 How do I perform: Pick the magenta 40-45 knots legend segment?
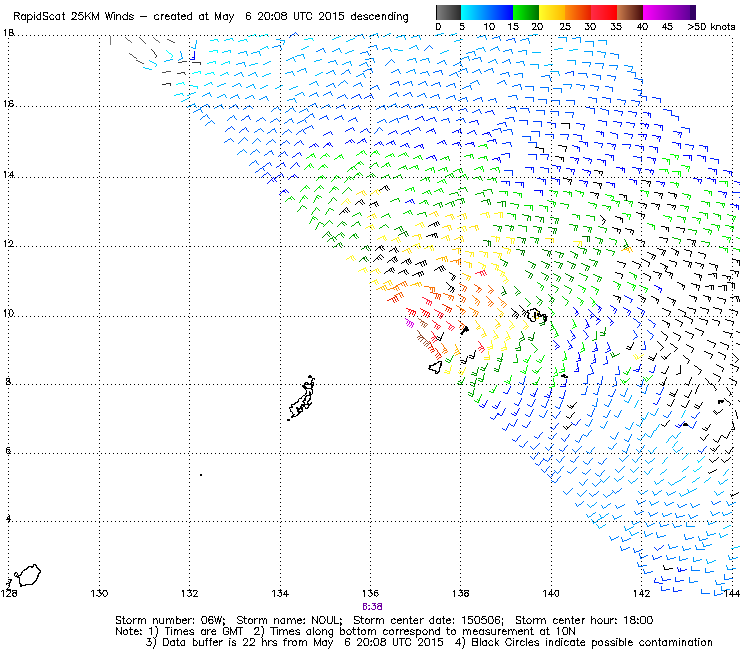tap(656, 12)
